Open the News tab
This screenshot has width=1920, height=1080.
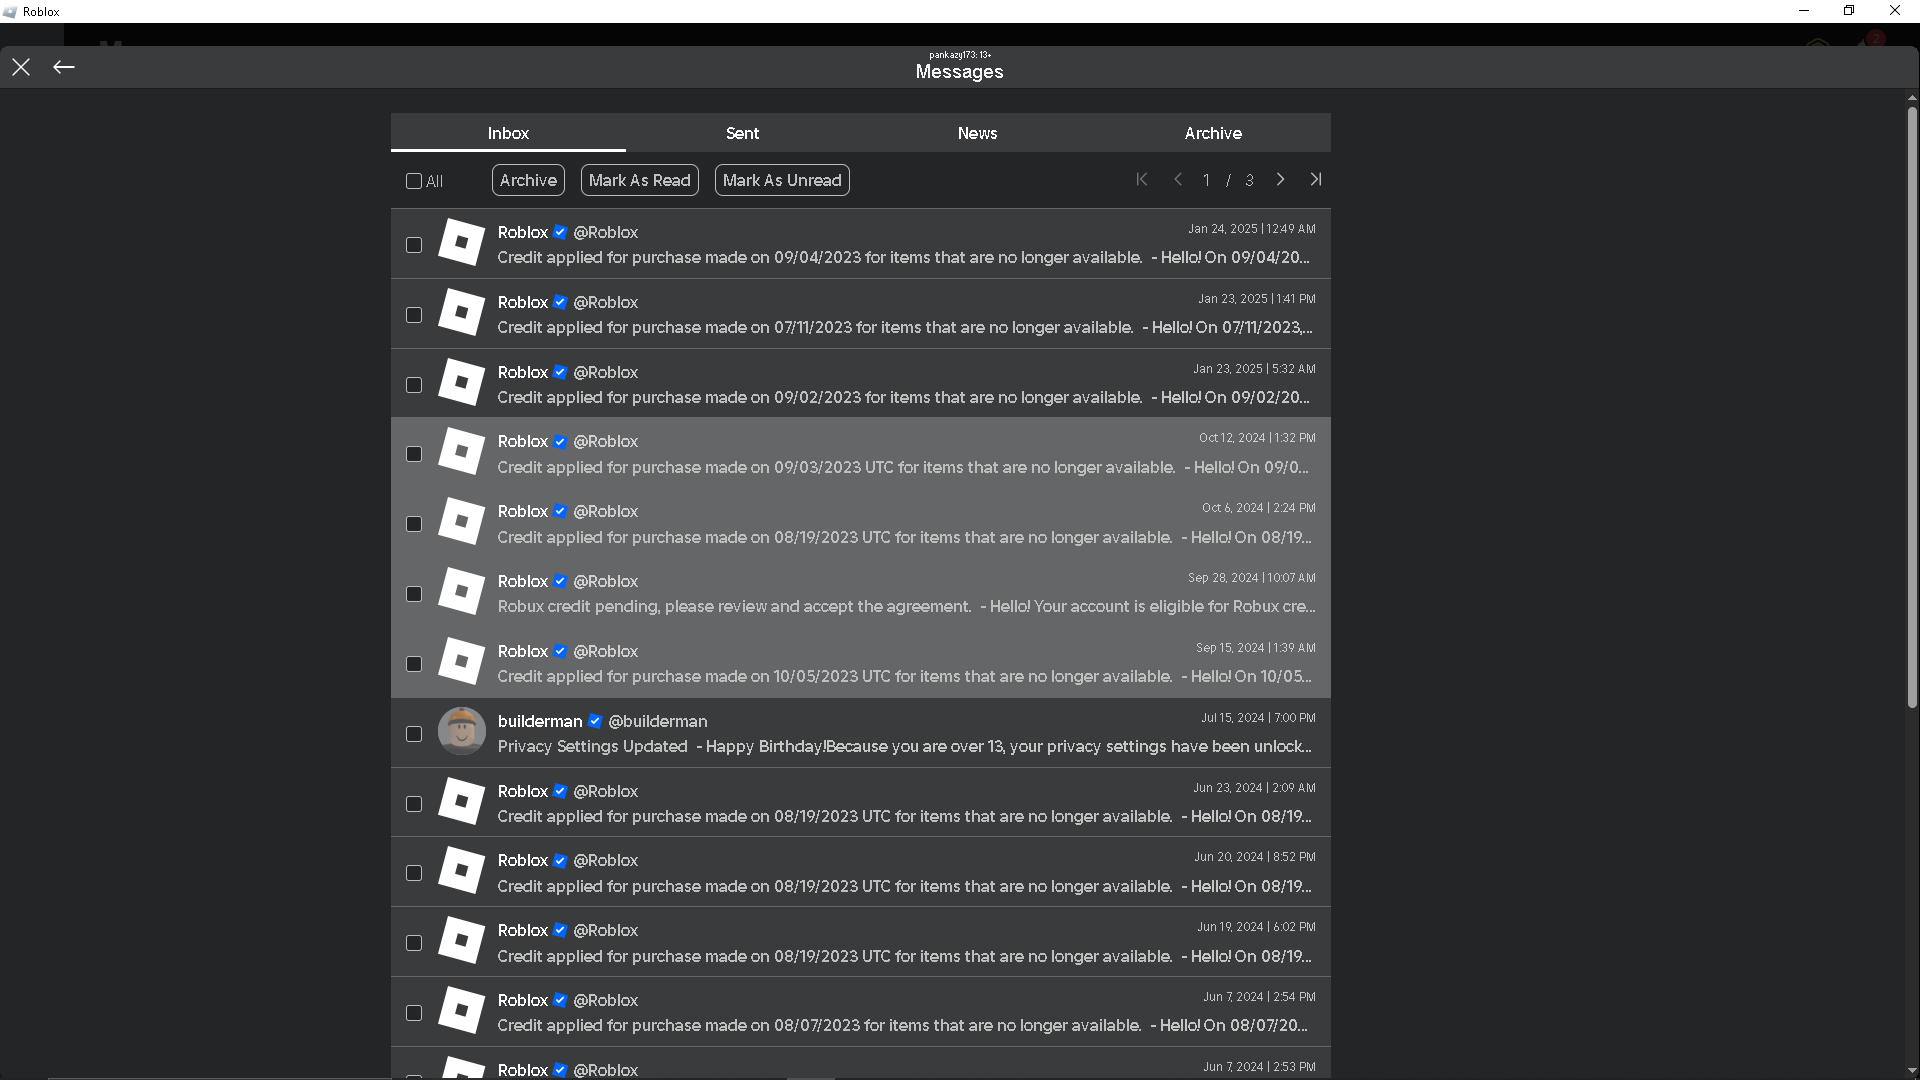coord(978,133)
